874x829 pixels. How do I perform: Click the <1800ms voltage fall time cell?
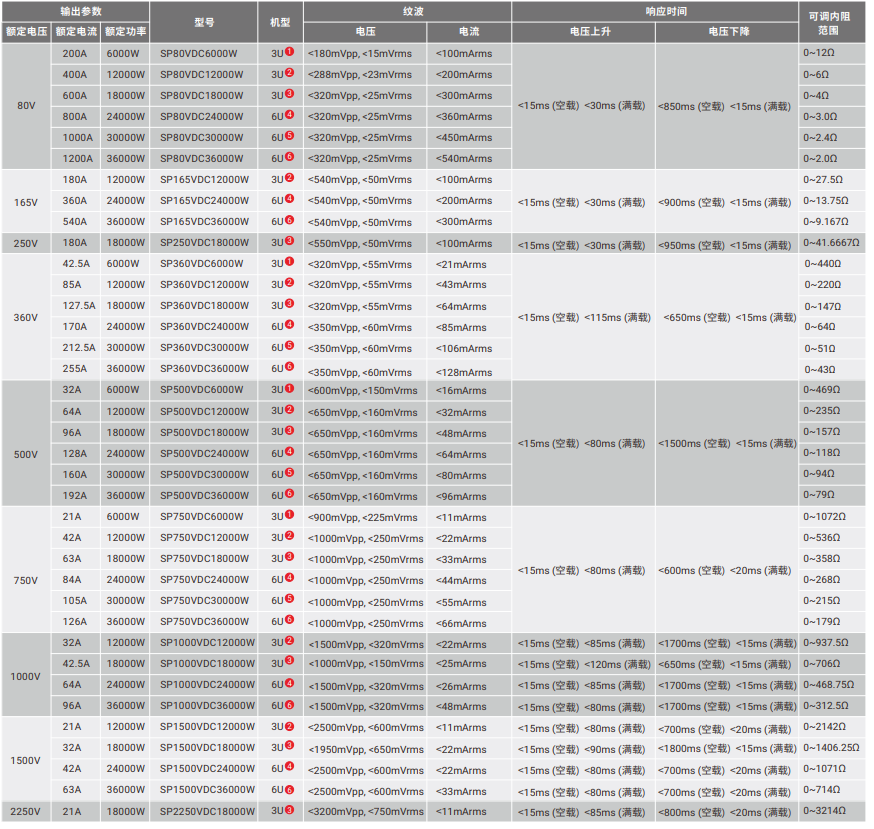[726, 748]
